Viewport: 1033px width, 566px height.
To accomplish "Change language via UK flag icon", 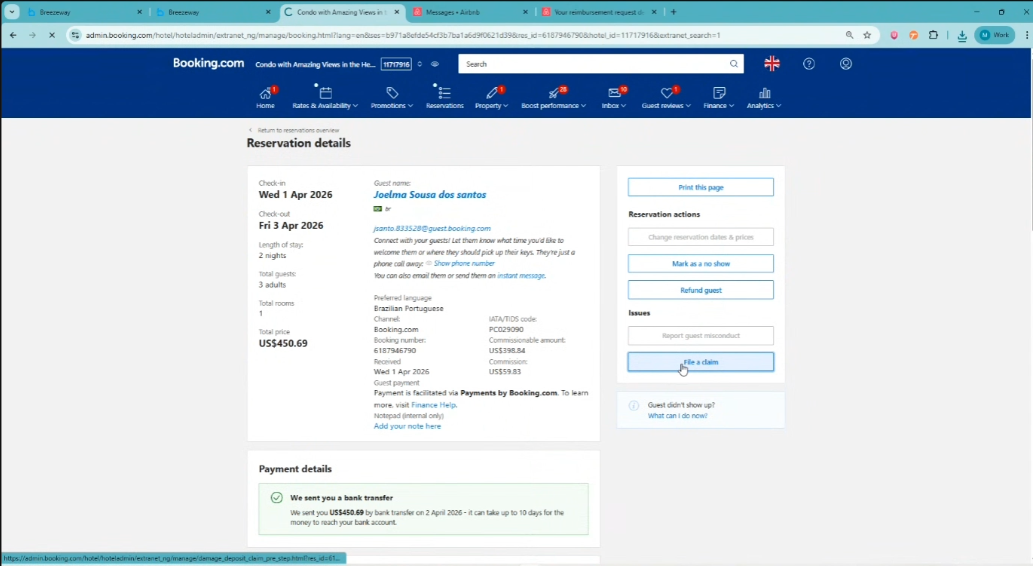I will 771,64.
